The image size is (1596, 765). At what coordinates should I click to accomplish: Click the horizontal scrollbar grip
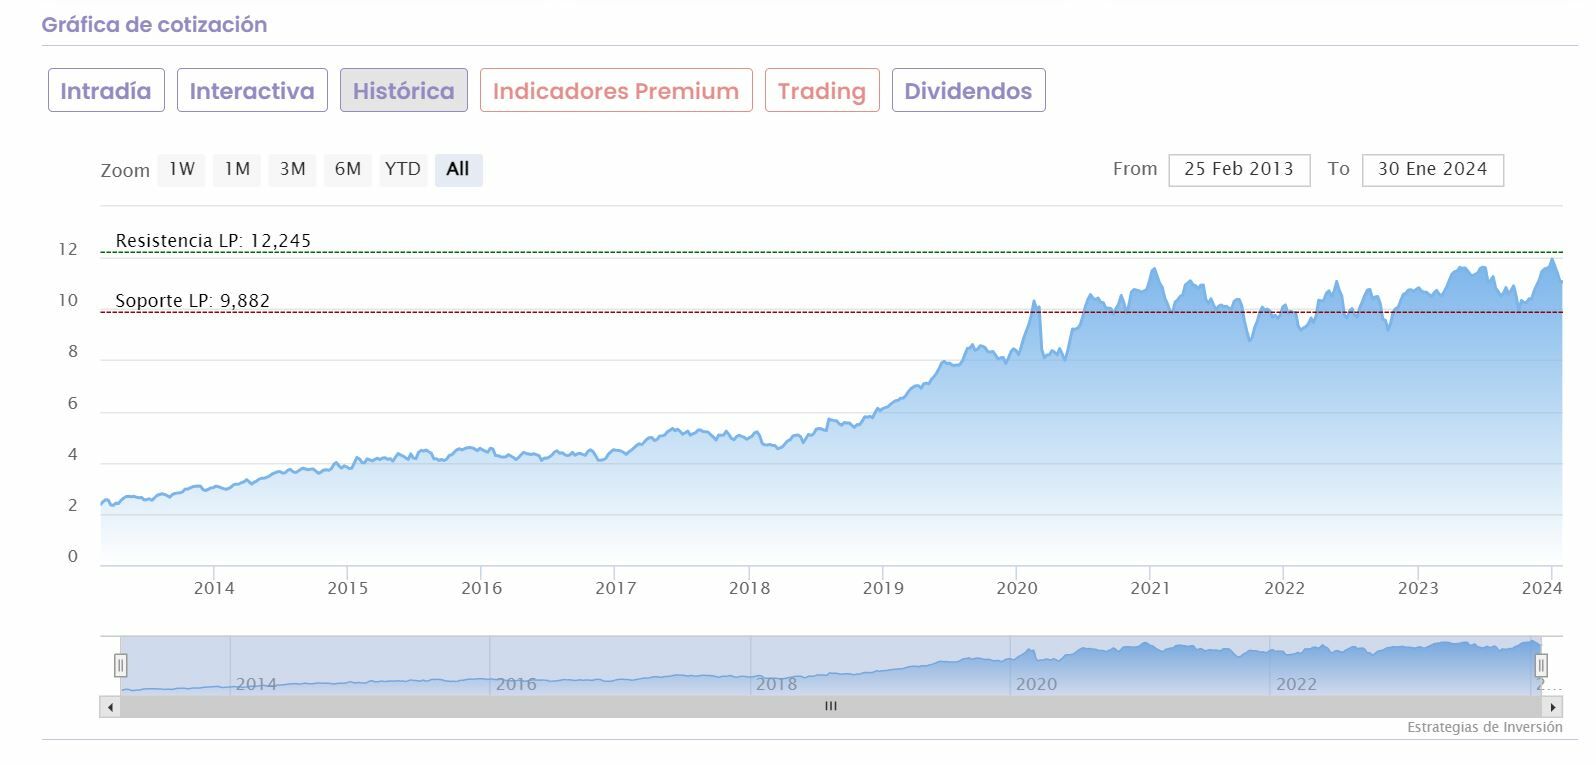[x=830, y=707]
